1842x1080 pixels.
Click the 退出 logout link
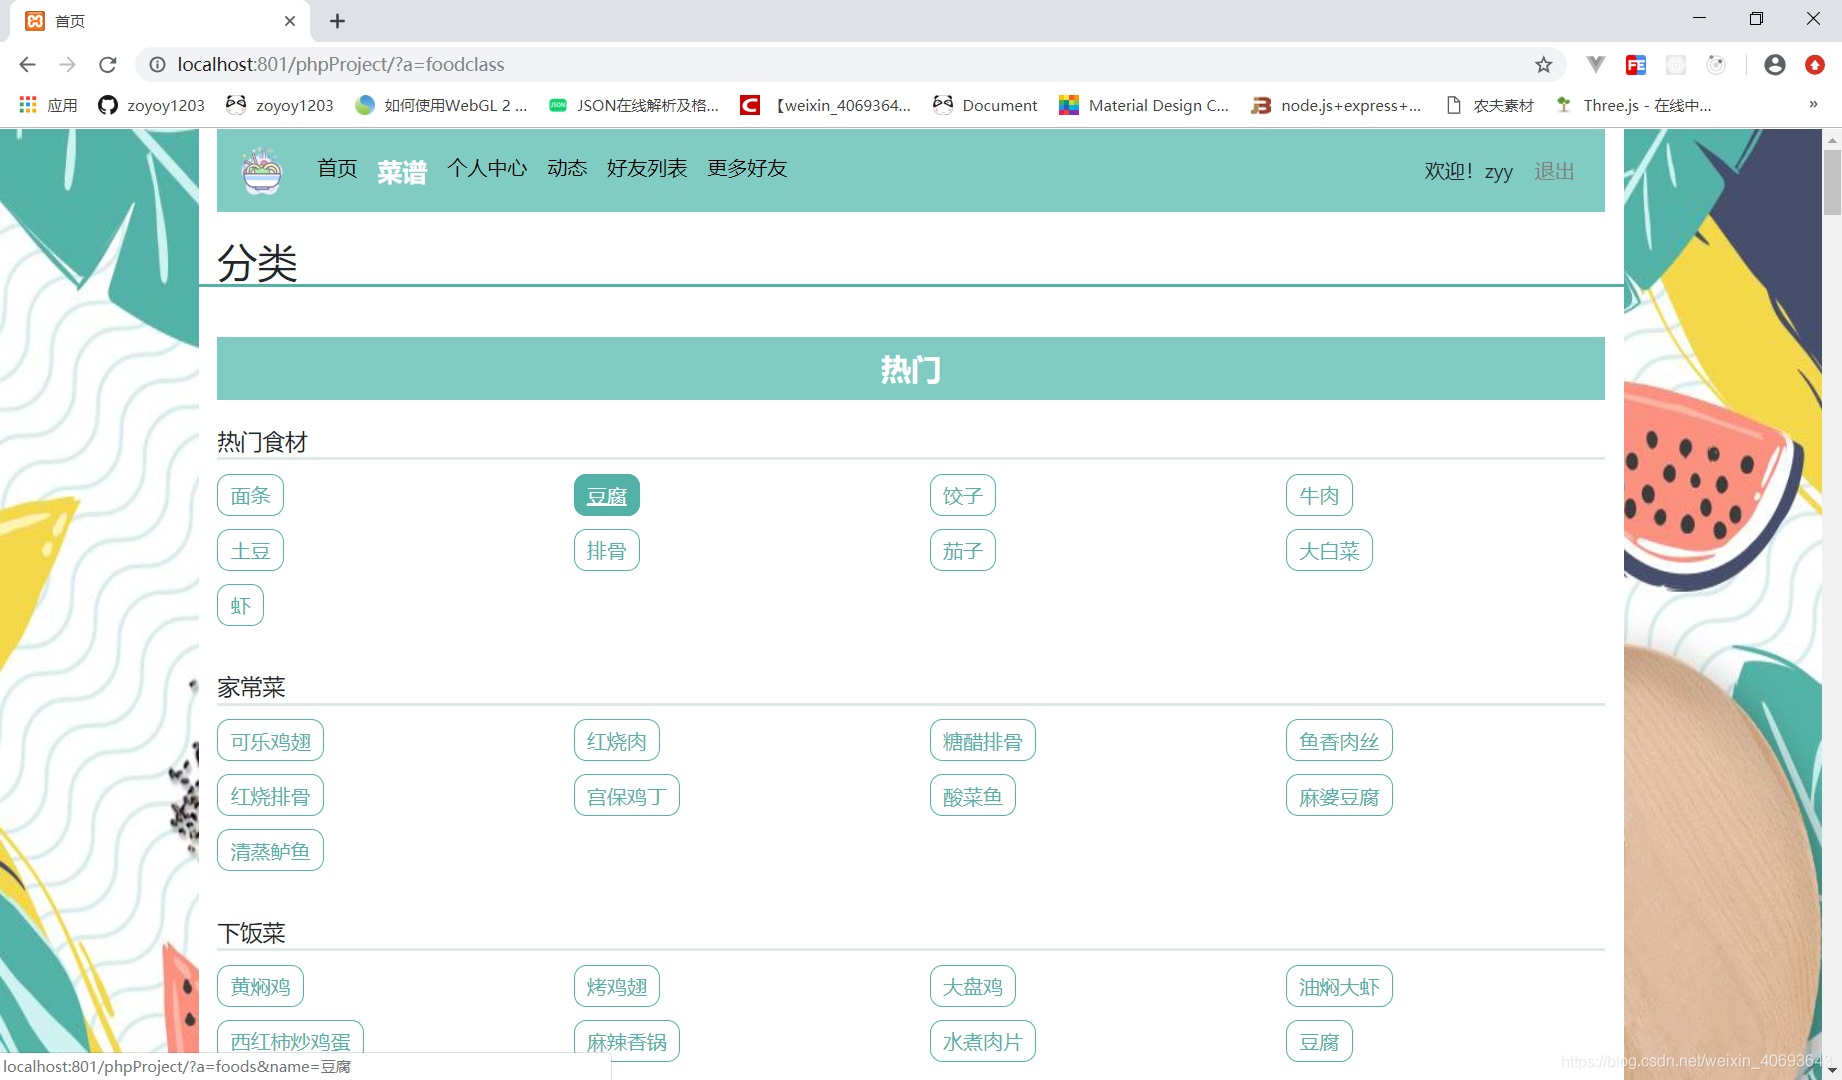[1553, 171]
